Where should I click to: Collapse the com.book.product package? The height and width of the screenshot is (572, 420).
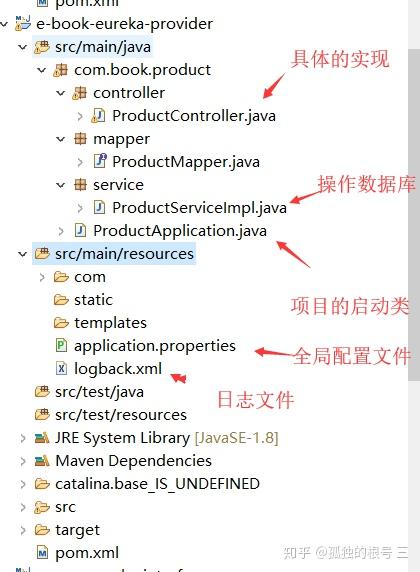coord(42,70)
